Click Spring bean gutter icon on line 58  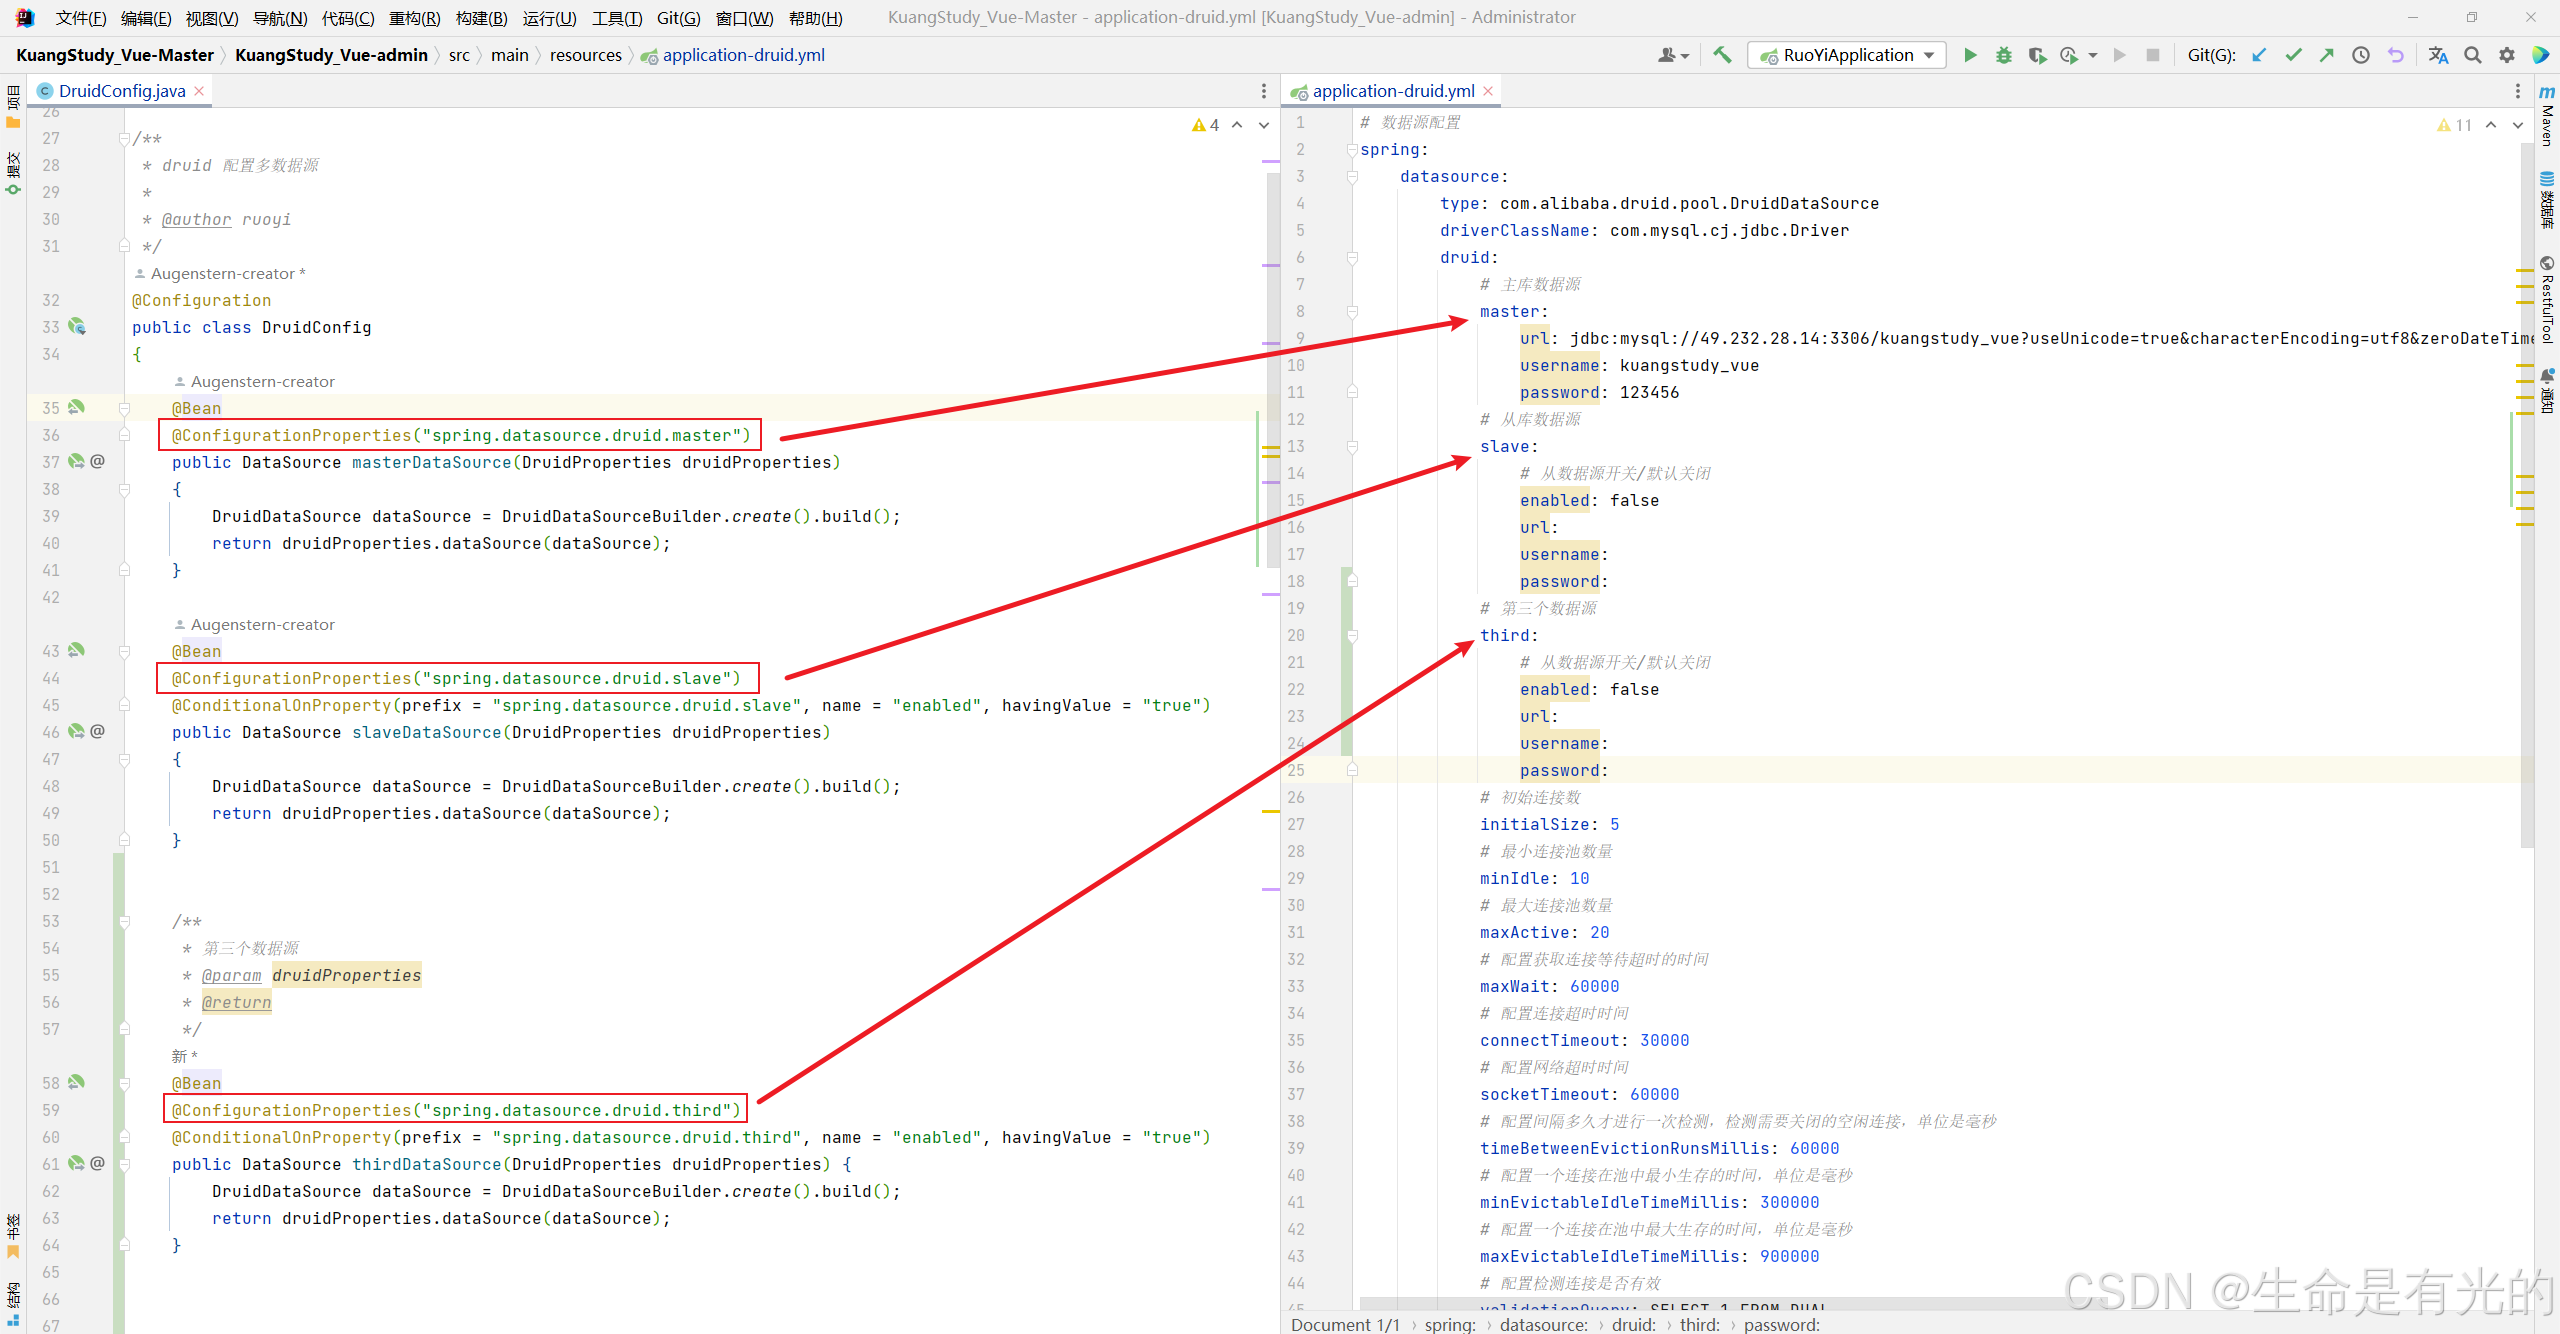point(77,1082)
